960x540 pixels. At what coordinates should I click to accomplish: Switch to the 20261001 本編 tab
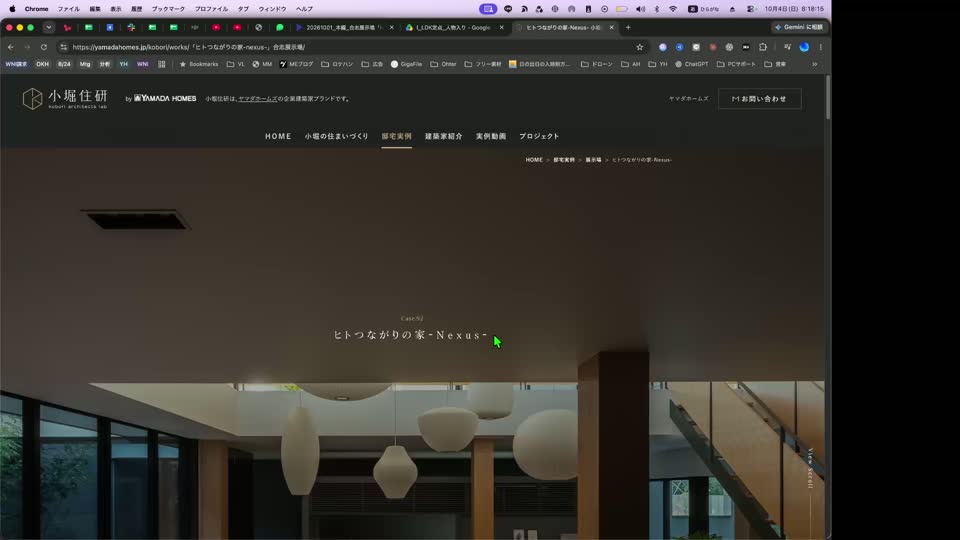point(344,28)
